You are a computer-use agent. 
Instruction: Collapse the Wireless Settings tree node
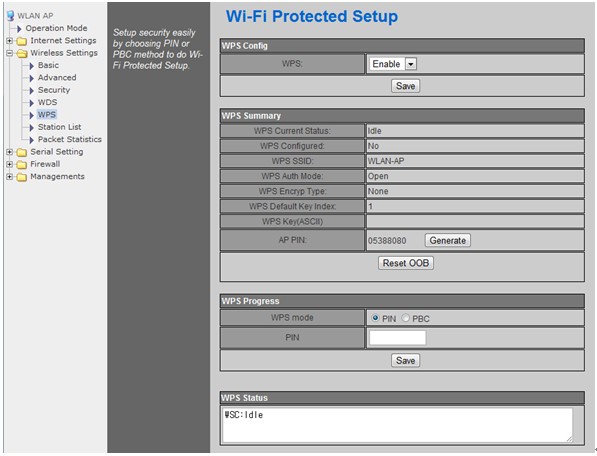tap(10, 53)
